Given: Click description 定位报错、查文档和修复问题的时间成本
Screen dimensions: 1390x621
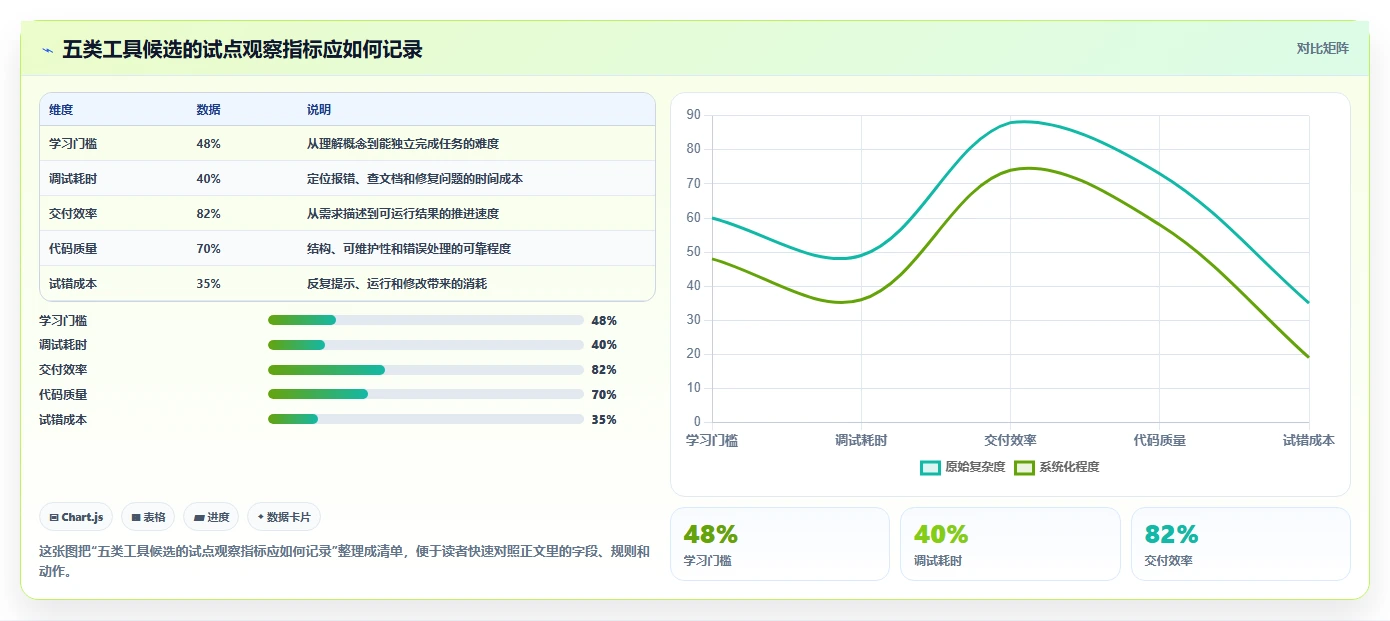Looking at the screenshot, I should pos(415,179).
